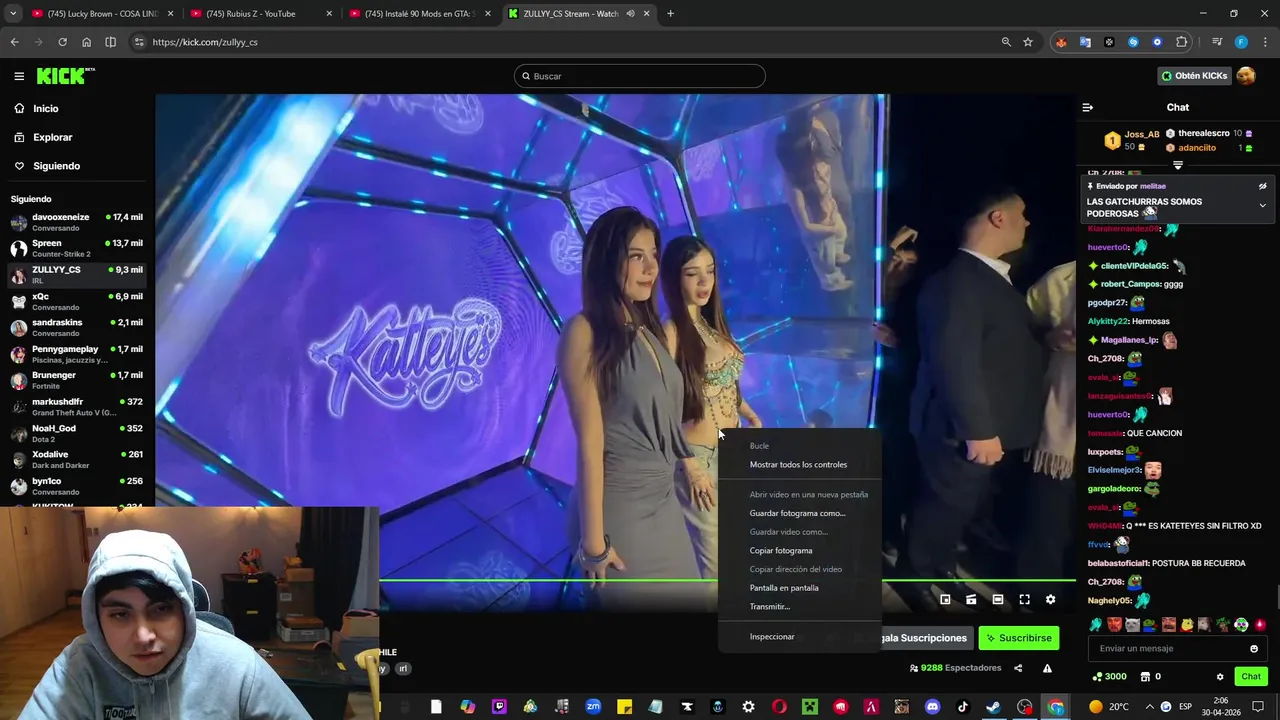The width and height of the screenshot is (1280, 720).
Task: Open xQc channel in sidebar
Action: click(x=76, y=301)
